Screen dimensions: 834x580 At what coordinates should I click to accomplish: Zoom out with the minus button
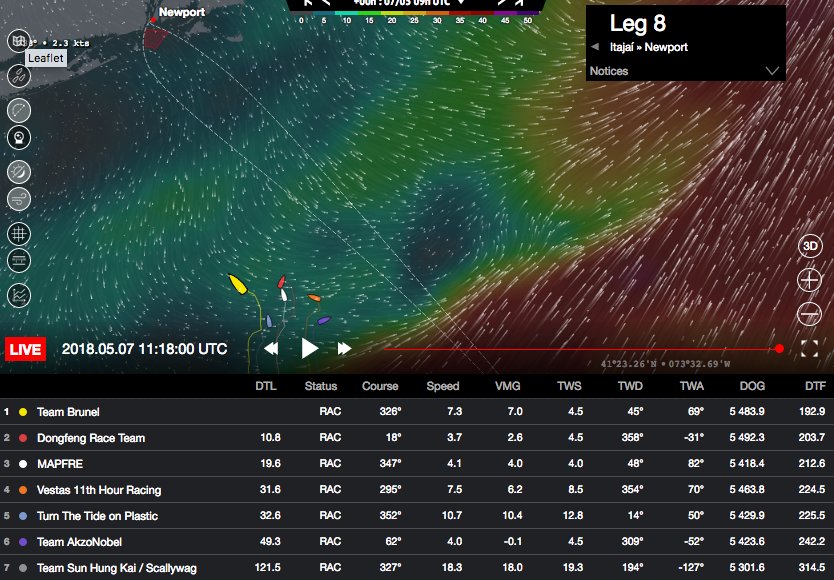(810, 314)
